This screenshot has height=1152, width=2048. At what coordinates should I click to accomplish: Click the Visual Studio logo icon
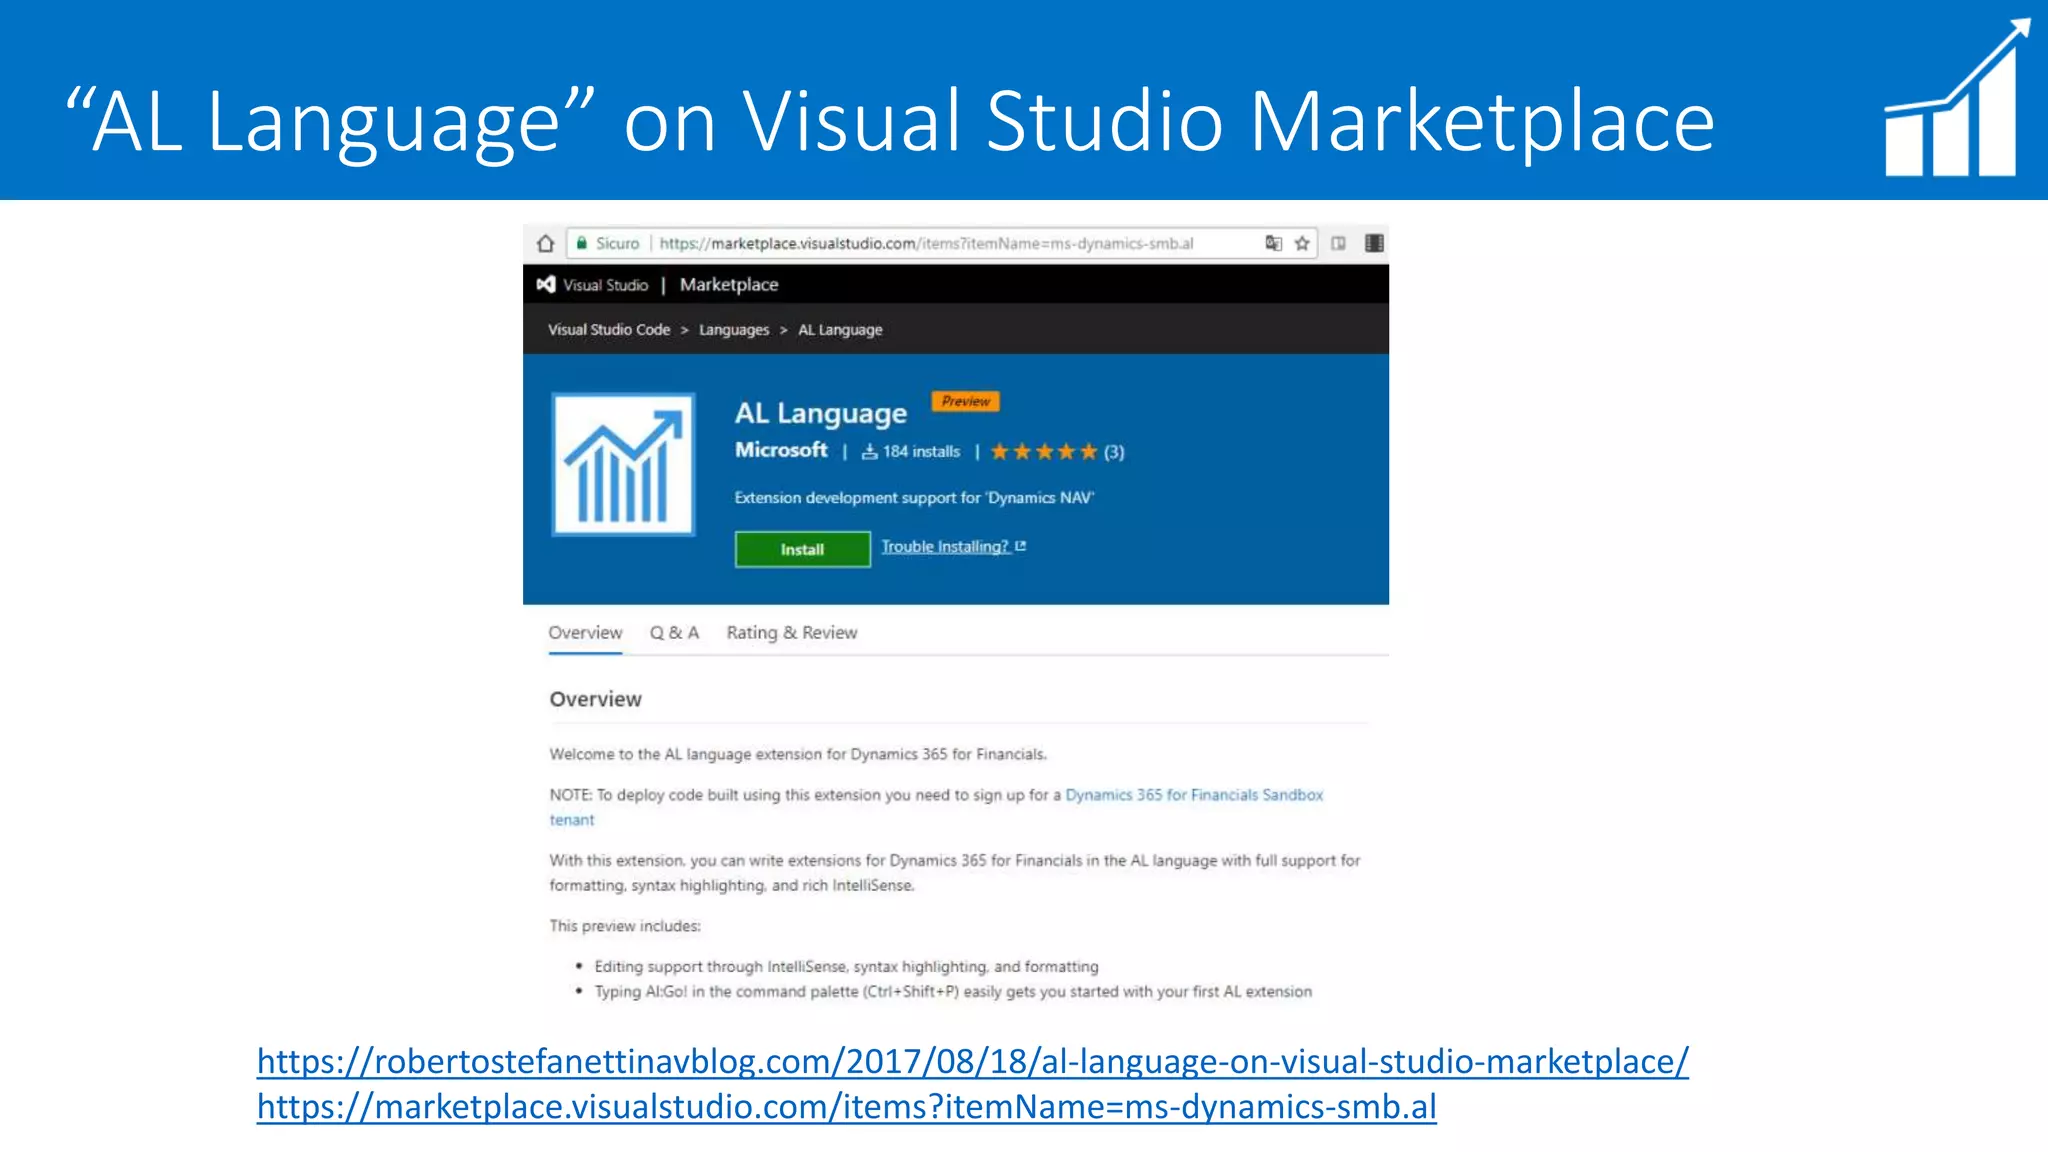coord(546,285)
